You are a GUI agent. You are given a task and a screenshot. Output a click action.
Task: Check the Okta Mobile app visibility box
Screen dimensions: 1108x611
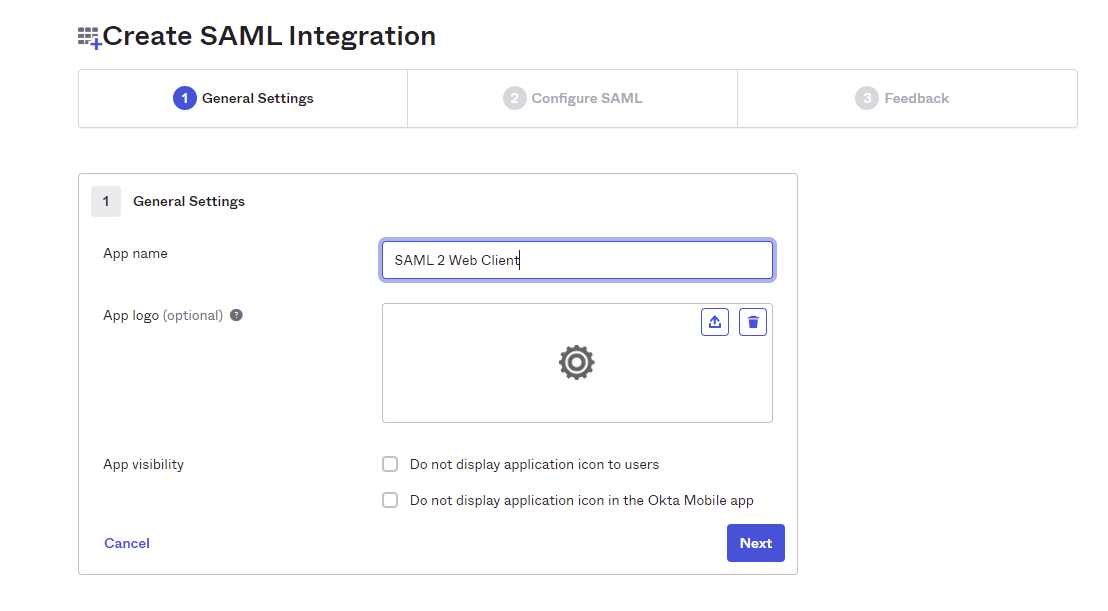click(x=390, y=500)
